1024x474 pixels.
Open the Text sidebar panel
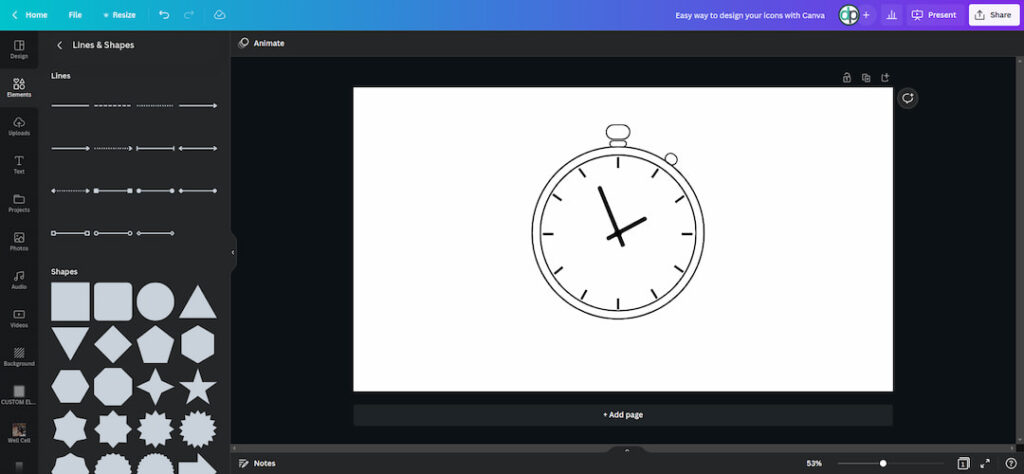tap(19, 165)
